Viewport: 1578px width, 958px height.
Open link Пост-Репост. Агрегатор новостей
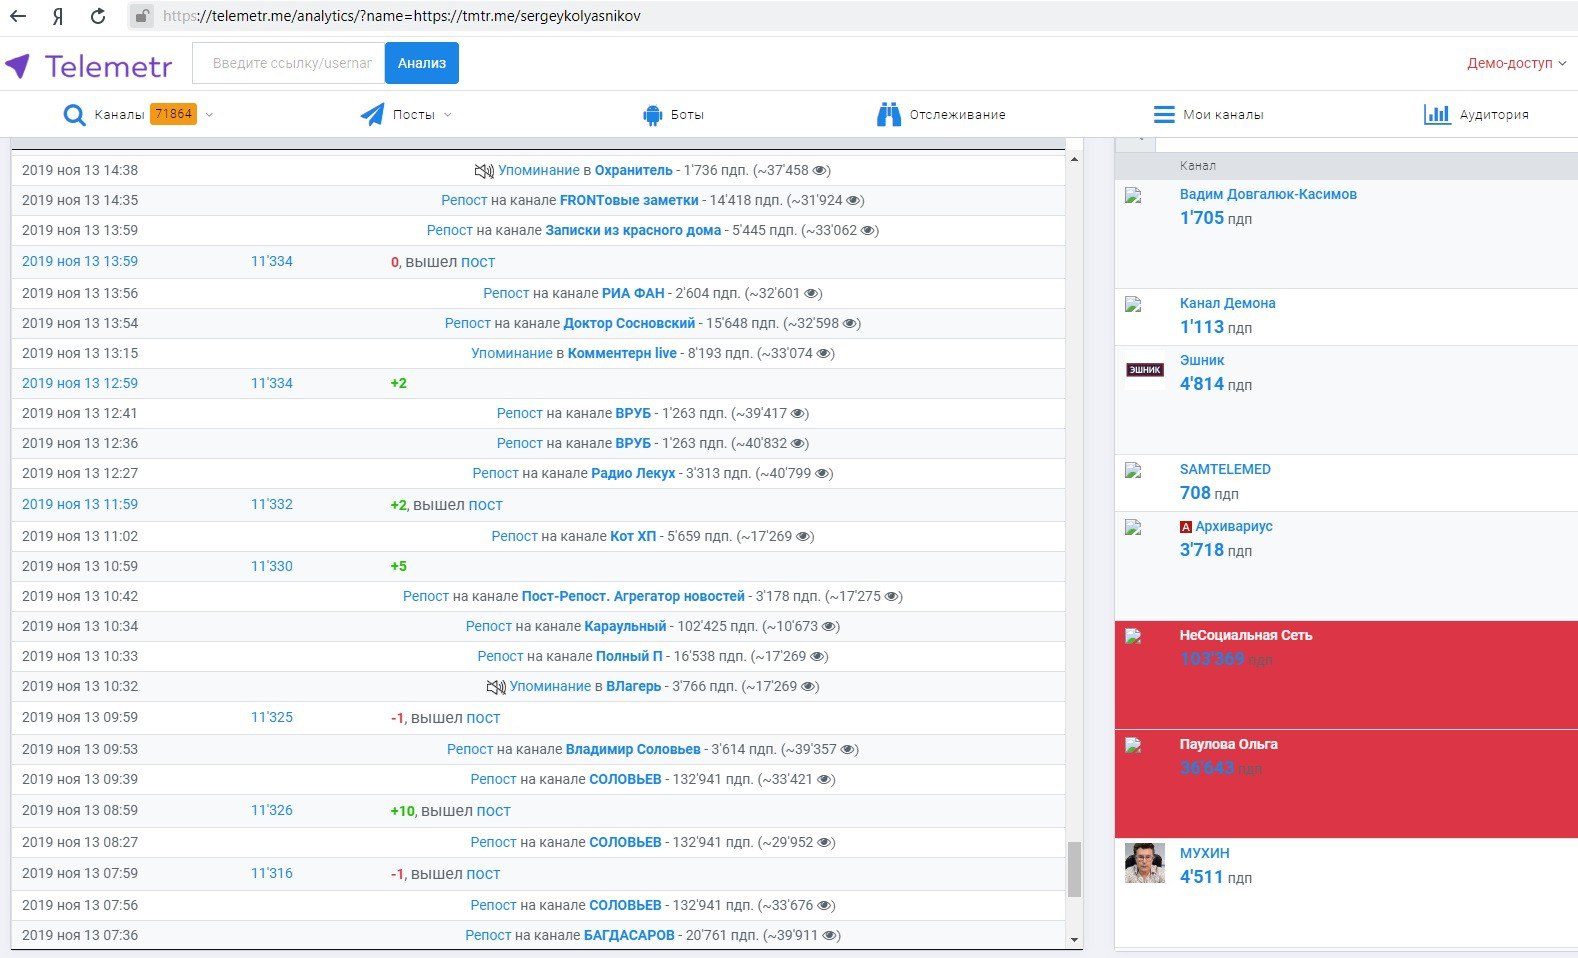pos(633,597)
